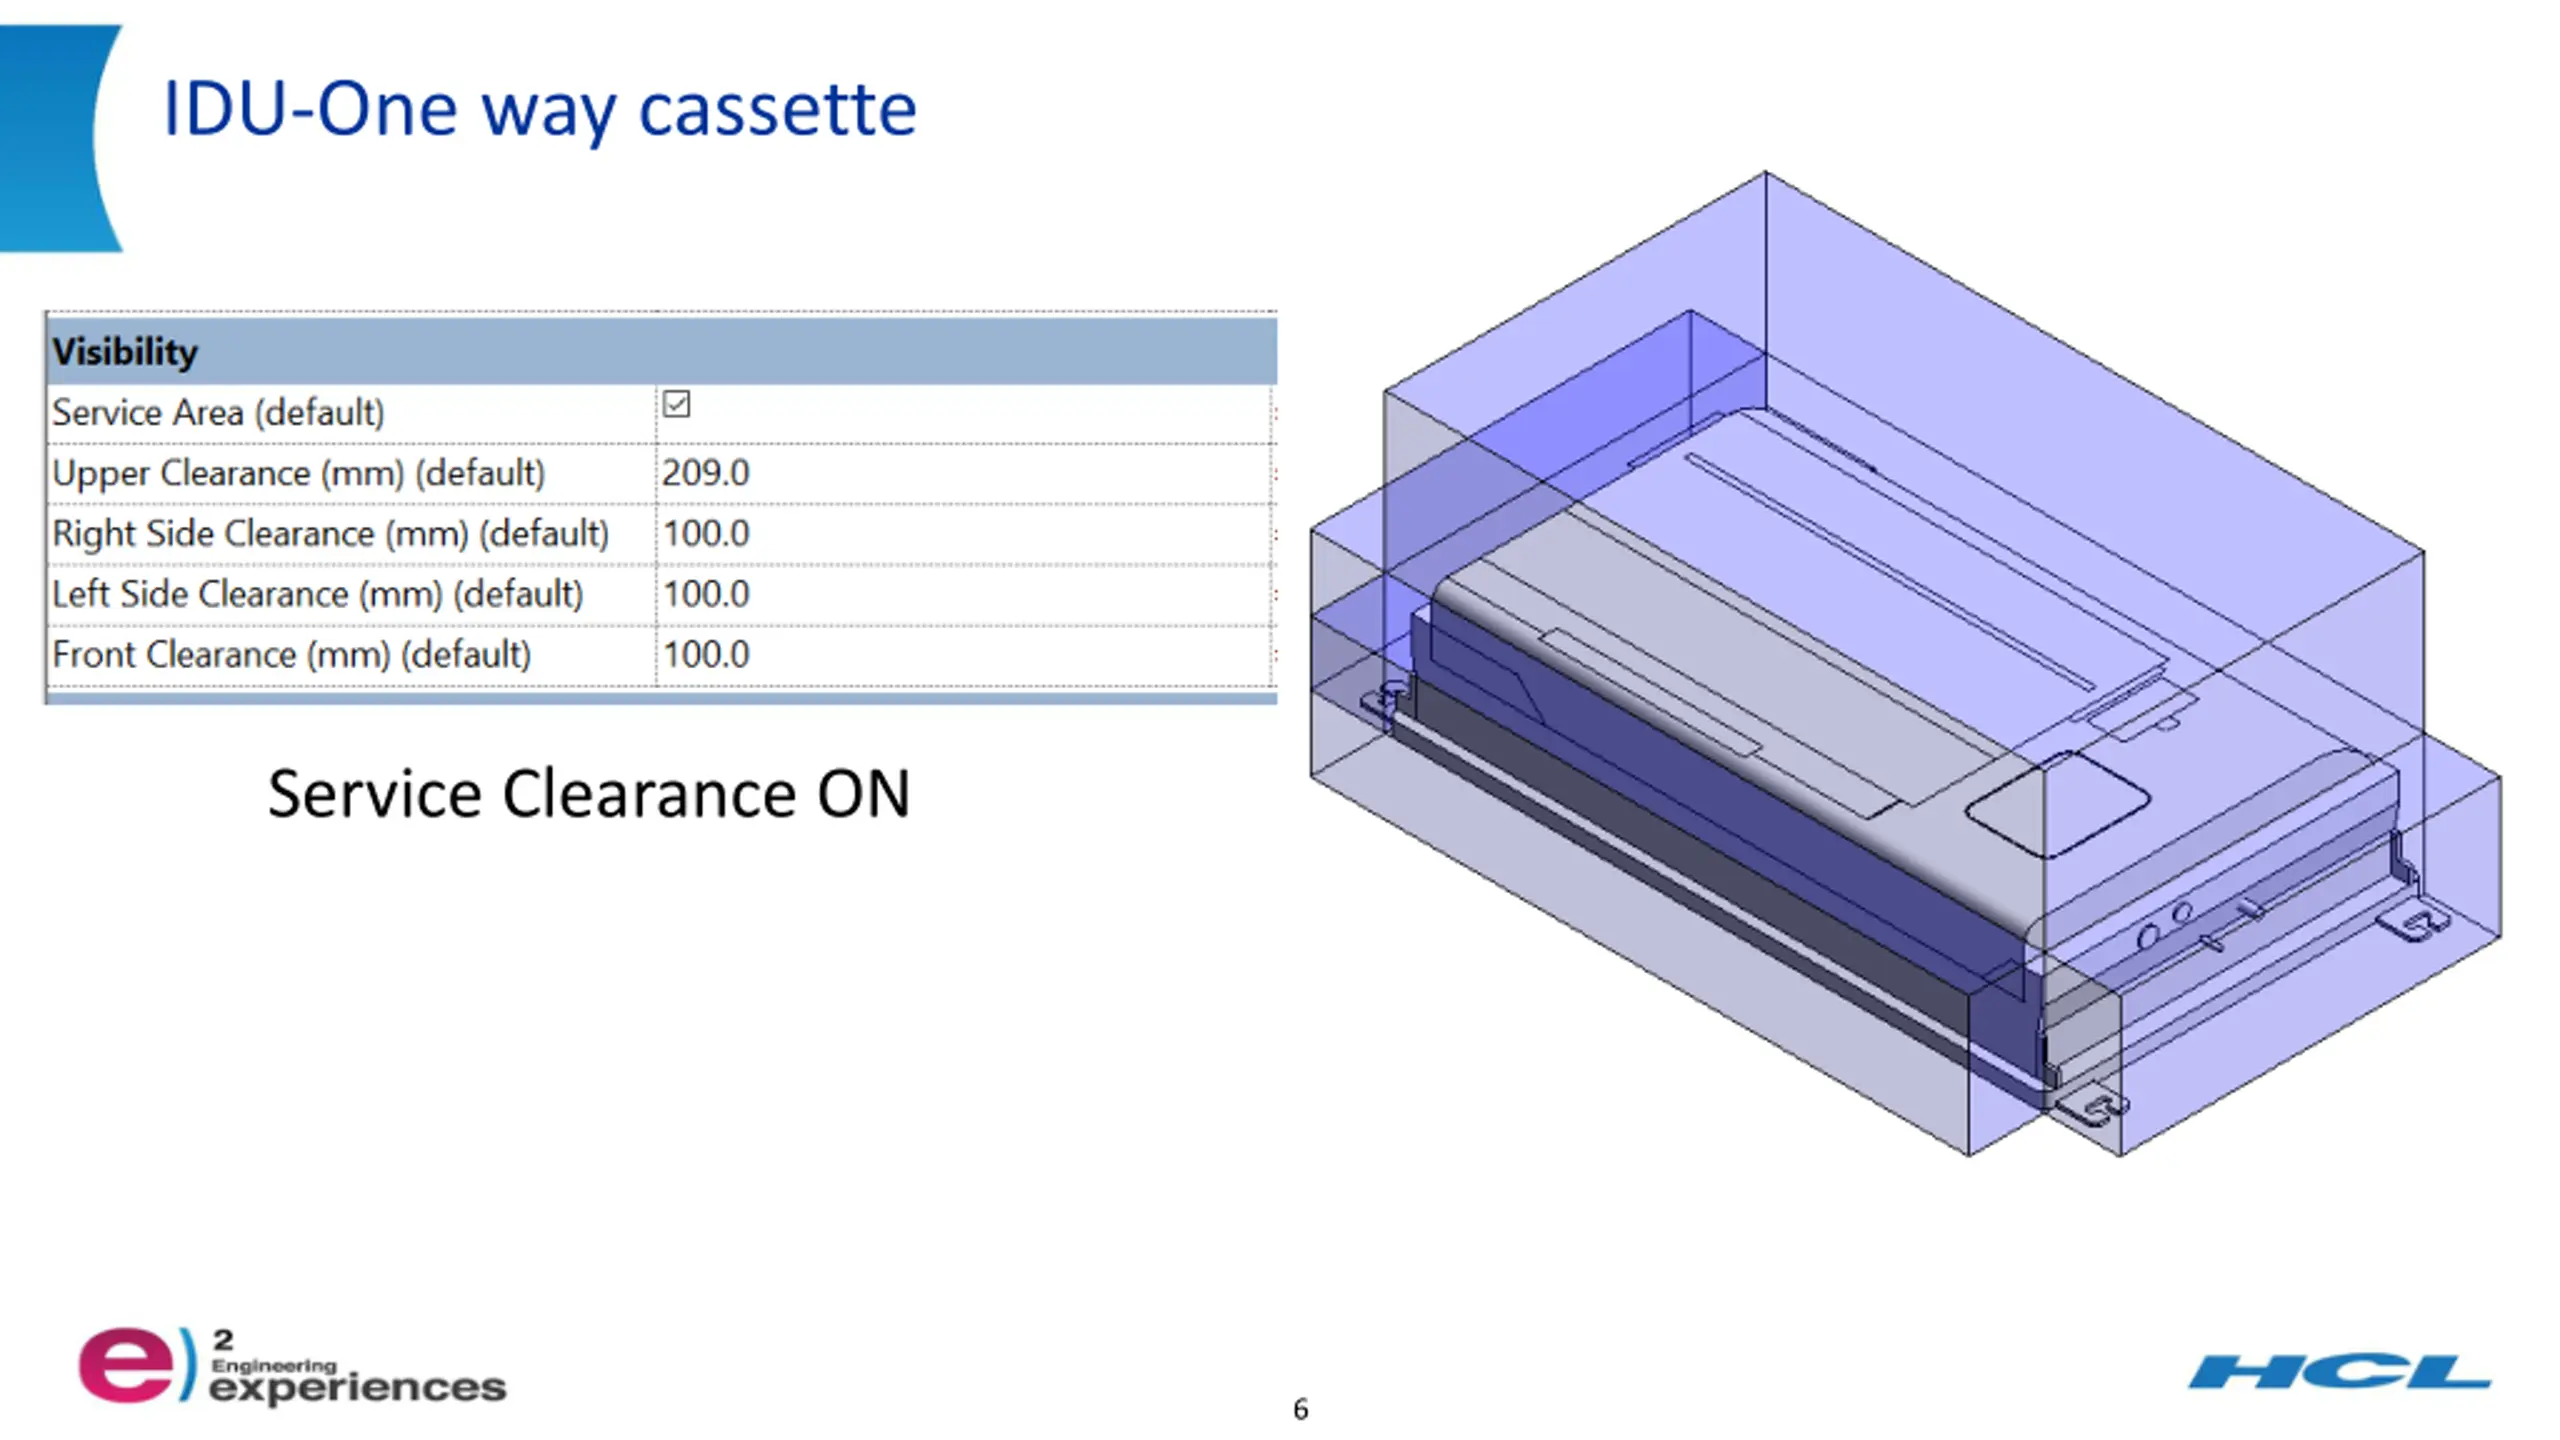Click the Right Side Clearance value field
The height and width of the screenshot is (1440, 2560).
pos(964,534)
